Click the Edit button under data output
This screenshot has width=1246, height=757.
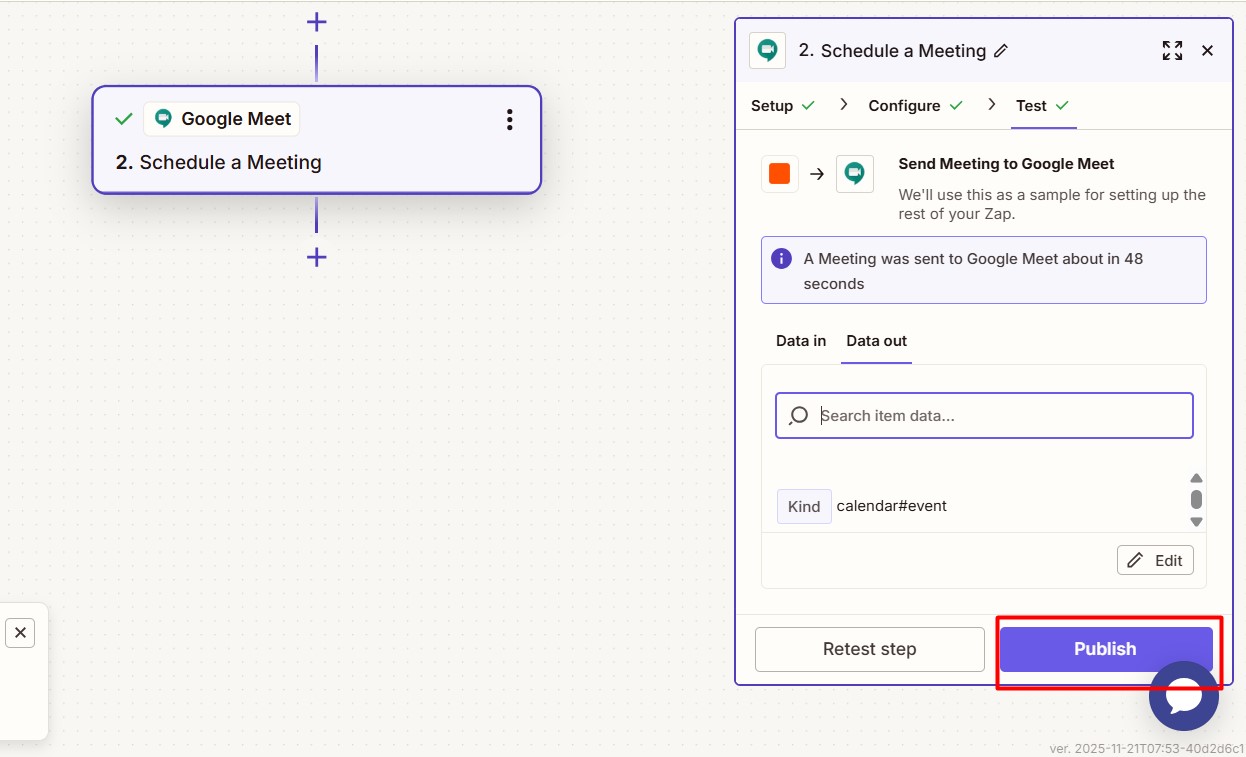1155,560
